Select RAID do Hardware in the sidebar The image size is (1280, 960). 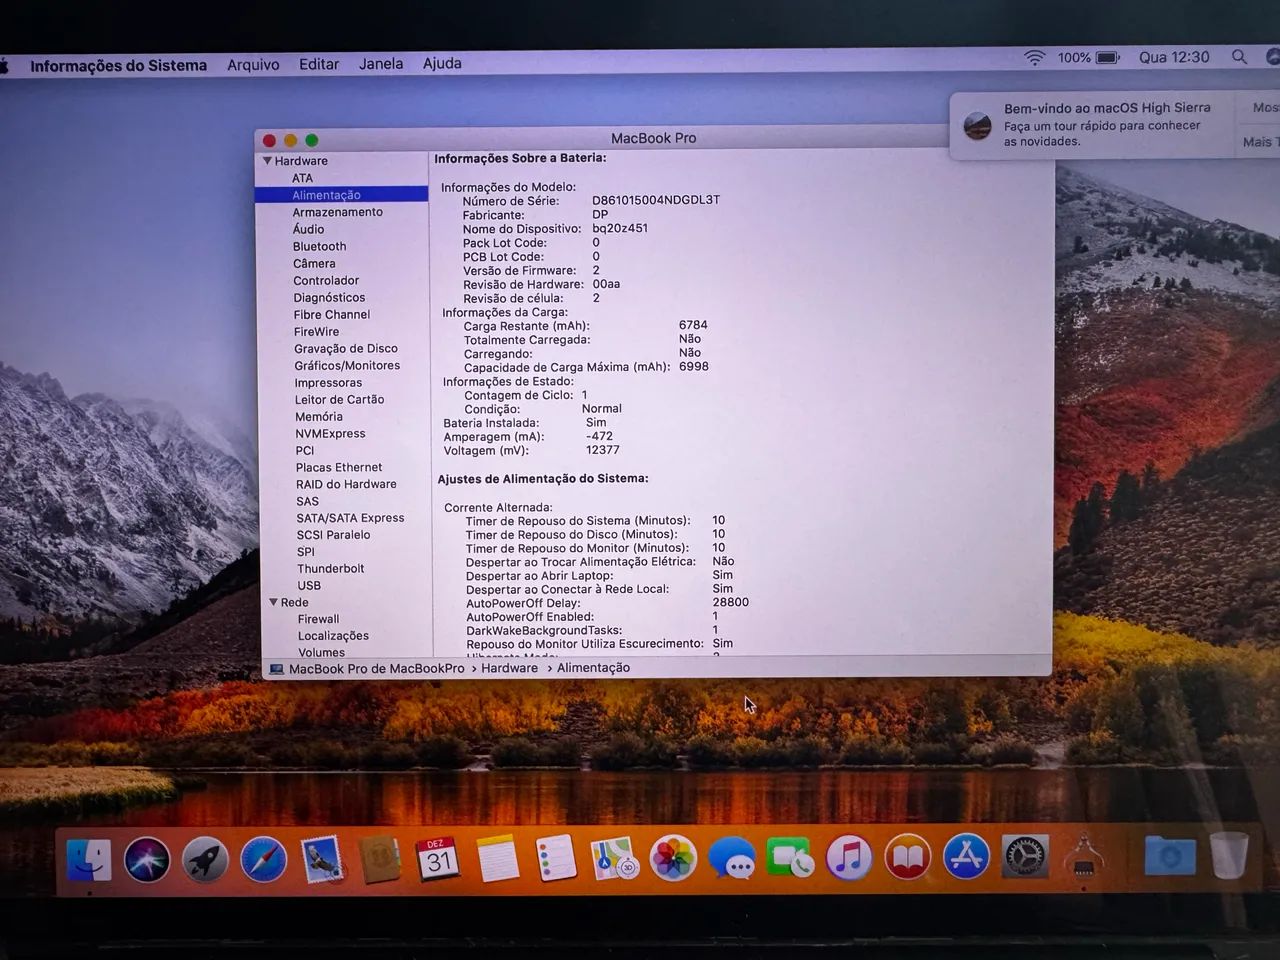pyautogui.click(x=344, y=484)
